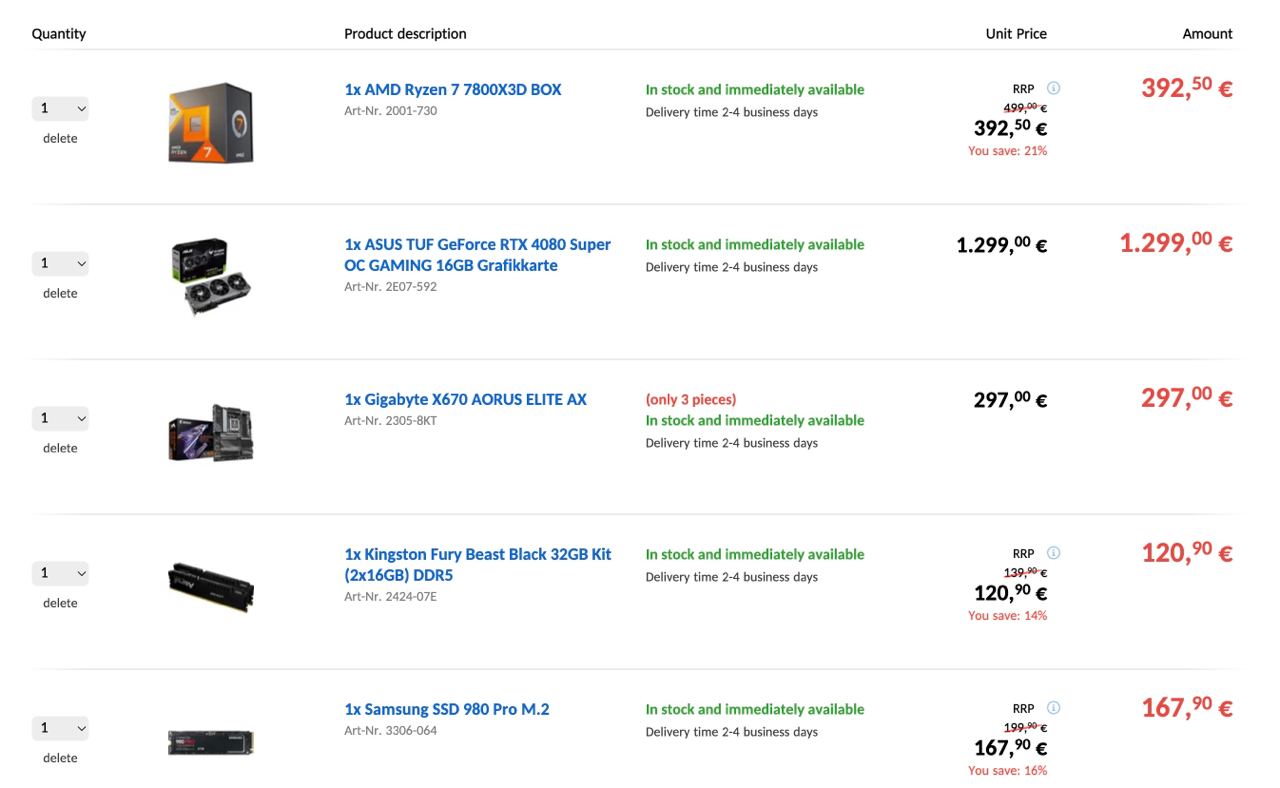The width and height of the screenshot is (1280, 788).
Task: Open Kingston Fury Beast RAM thumbnail
Action: point(211,587)
